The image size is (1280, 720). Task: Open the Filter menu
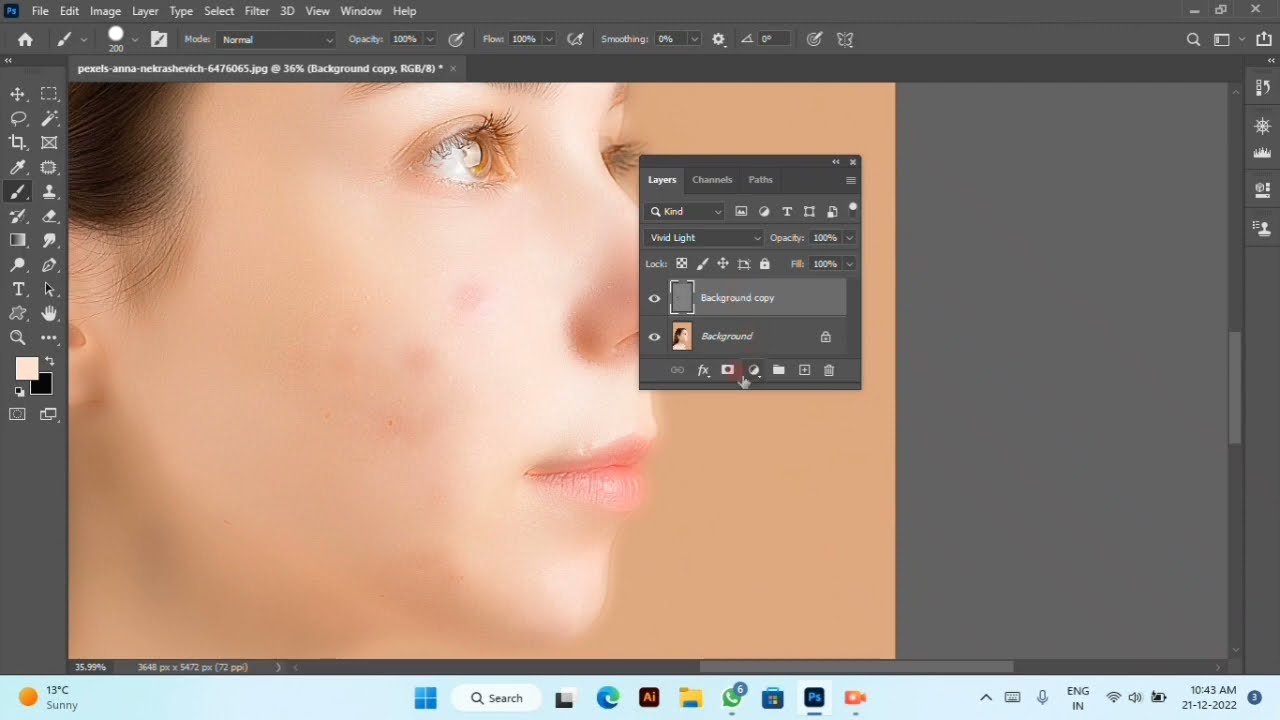point(257,11)
